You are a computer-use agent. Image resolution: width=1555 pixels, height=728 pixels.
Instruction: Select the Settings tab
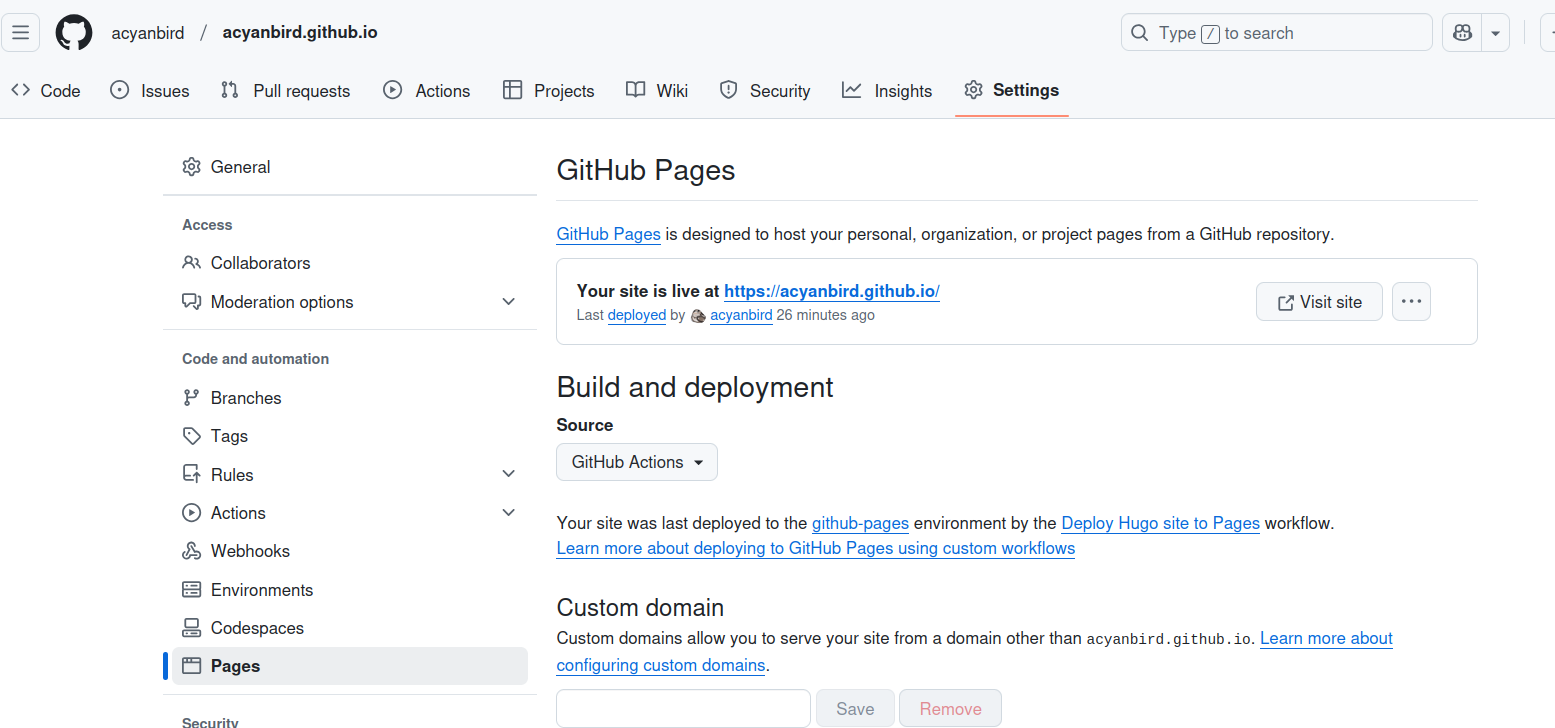[1012, 91]
